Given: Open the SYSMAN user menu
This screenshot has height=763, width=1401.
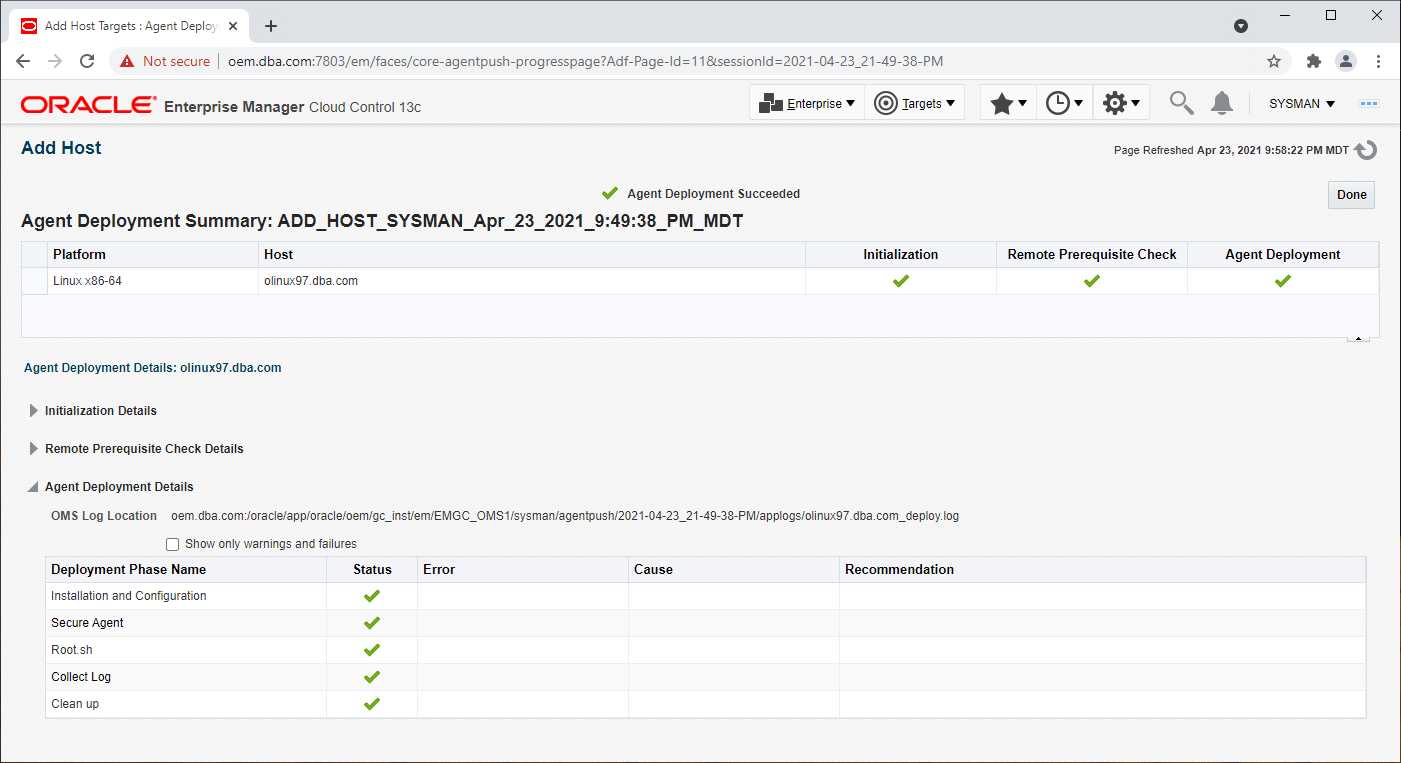Looking at the screenshot, I should (1302, 104).
